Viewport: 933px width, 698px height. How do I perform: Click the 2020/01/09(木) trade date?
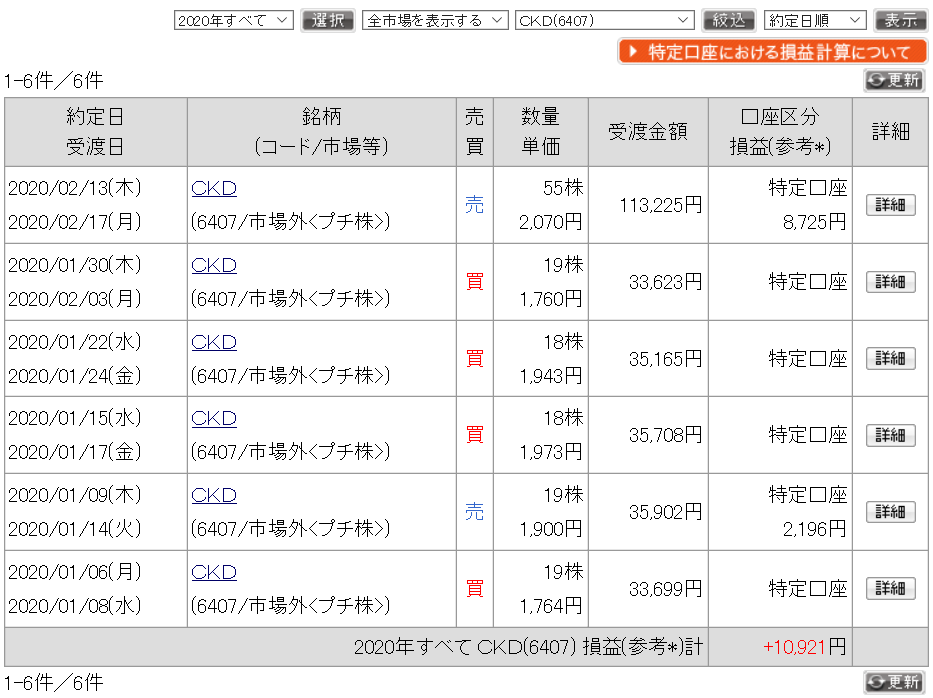pos(75,495)
